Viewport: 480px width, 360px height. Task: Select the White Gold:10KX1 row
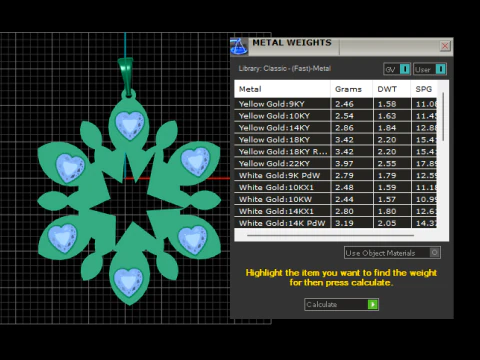pyautogui.click(x=336, y=187)
